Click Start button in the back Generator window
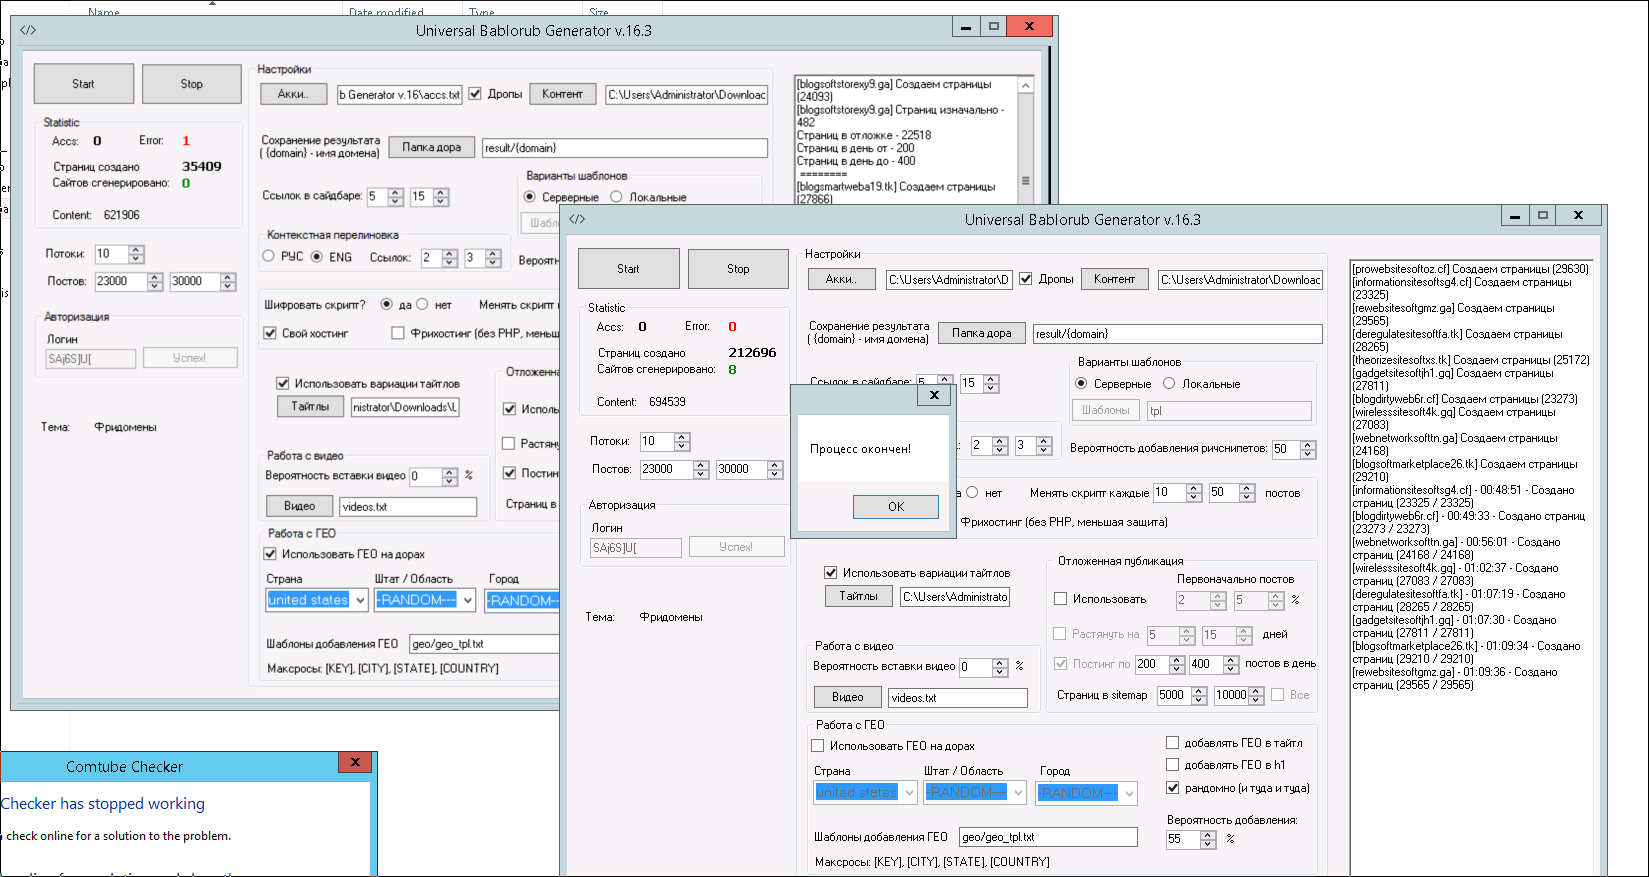1649x877 pixels. [x=84, y=84]
